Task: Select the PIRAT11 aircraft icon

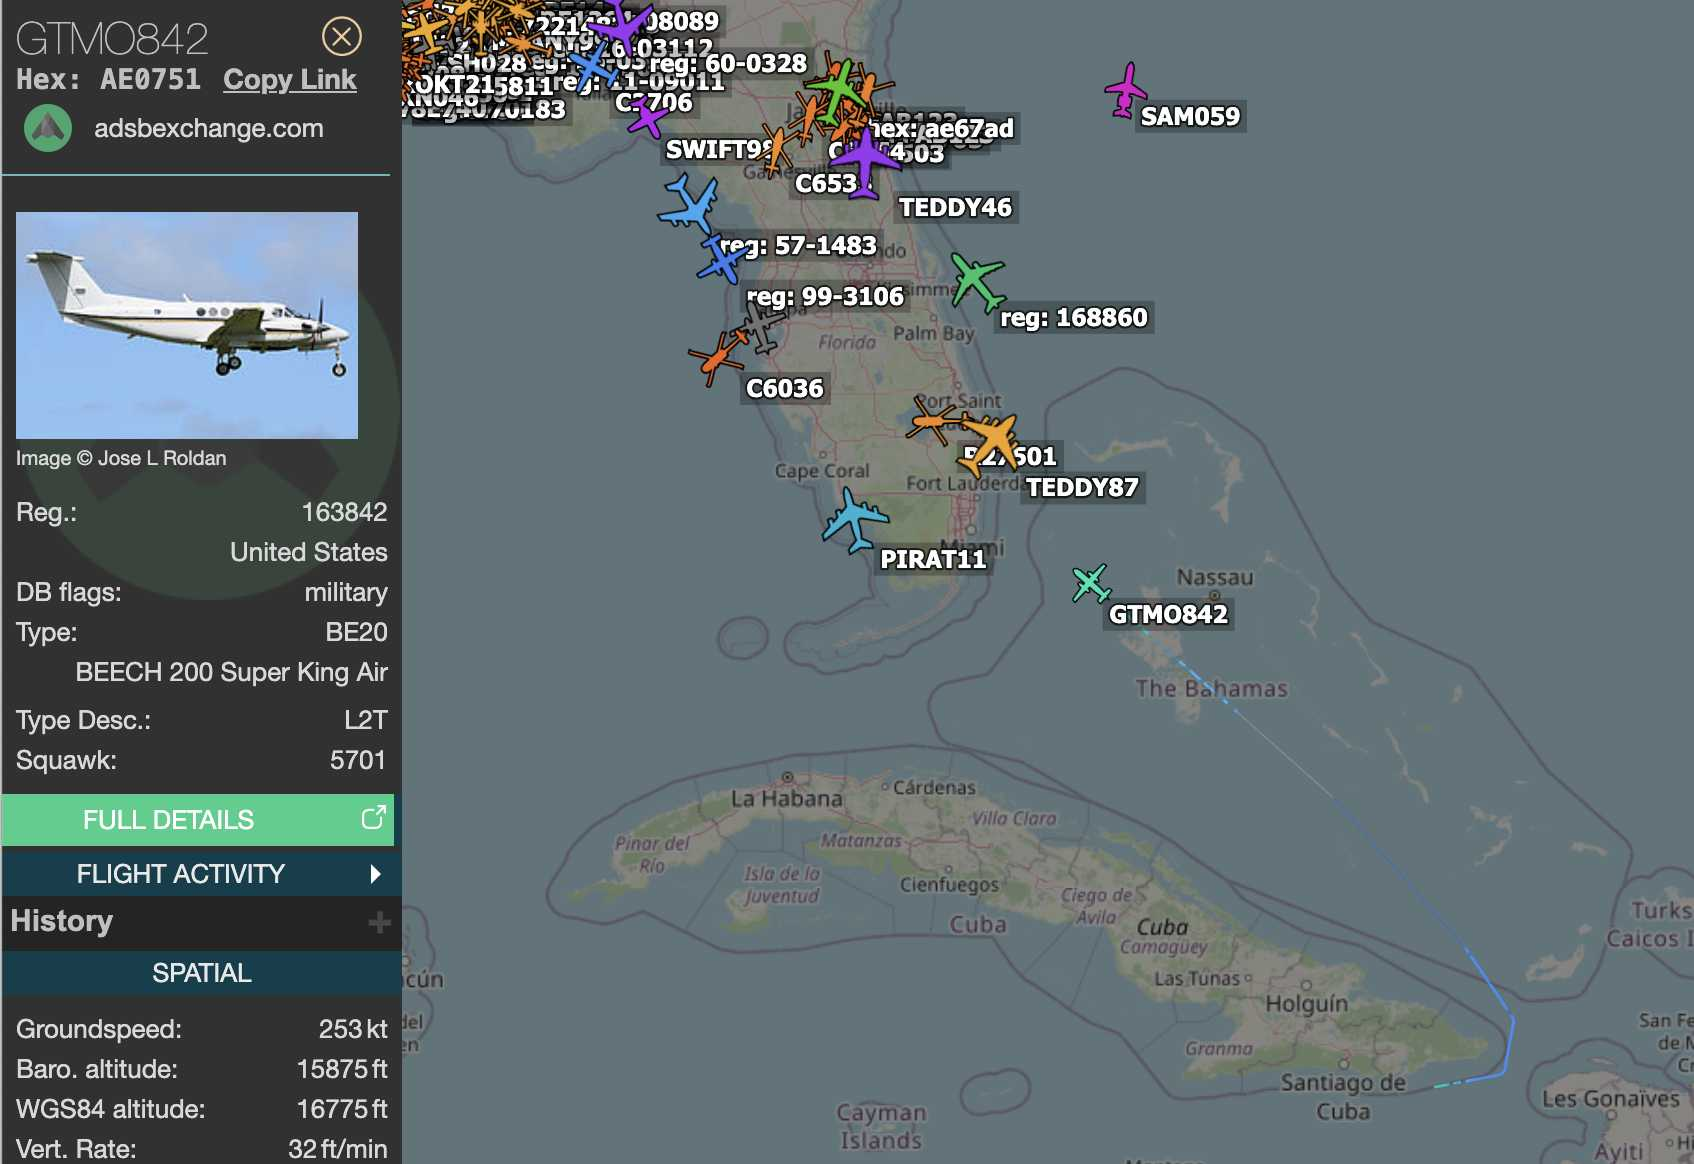Action: tap(854, 520)
